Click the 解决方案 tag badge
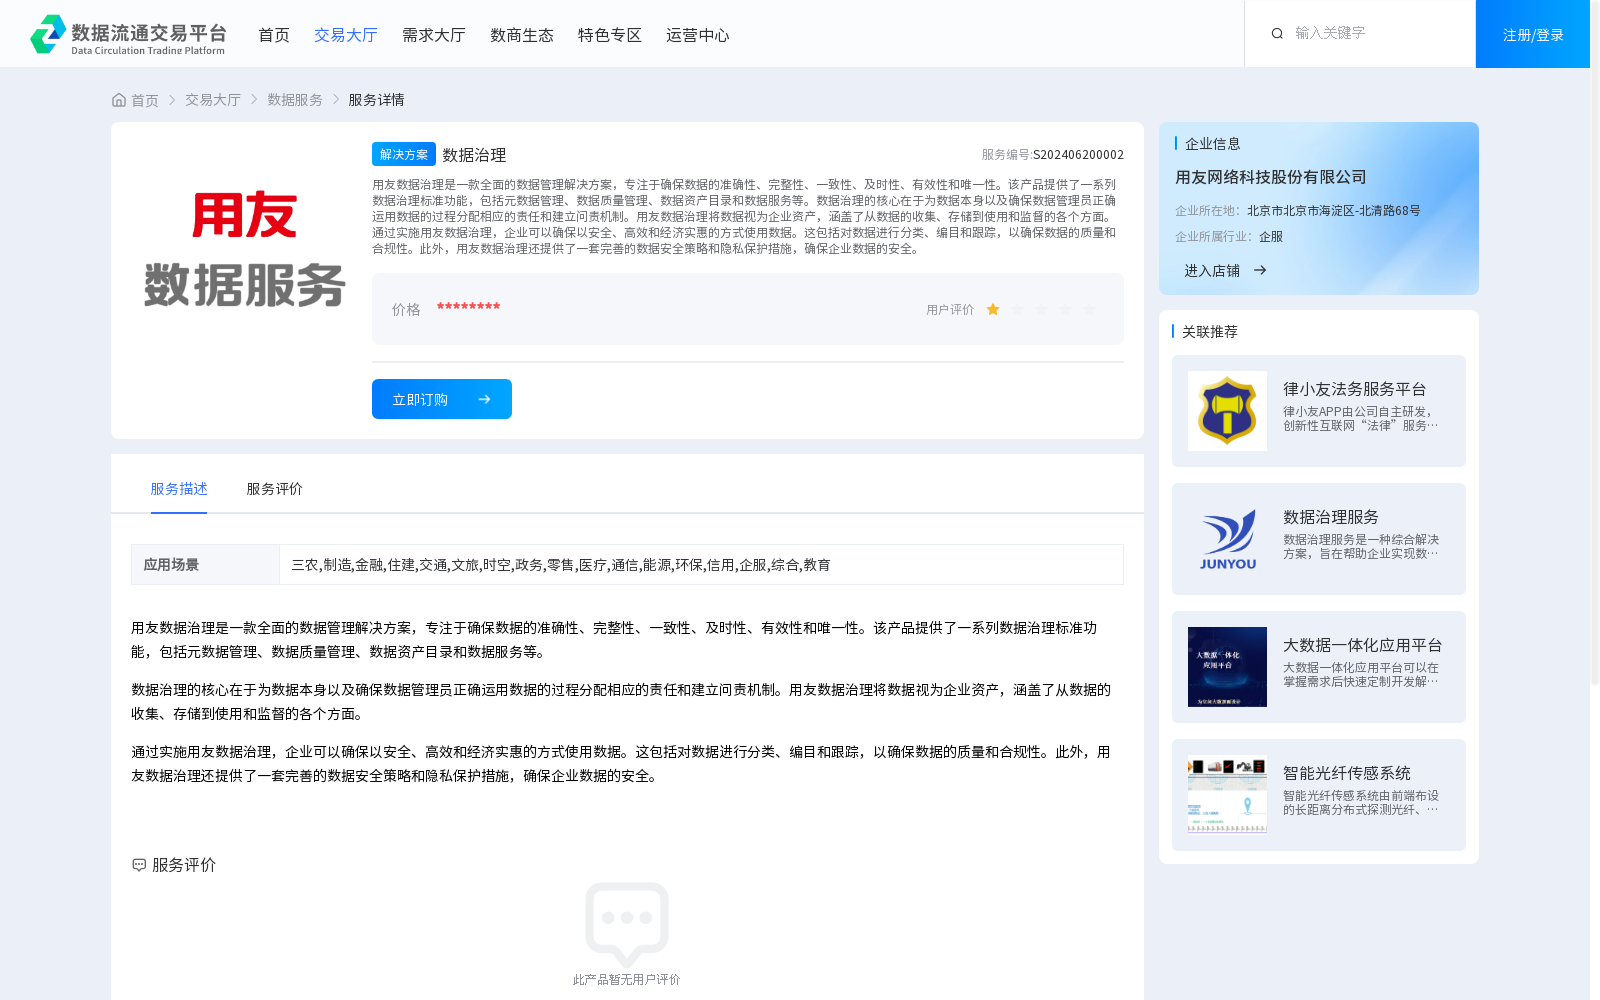Screen dimensions: 1600x1000 tap(404, 154)
